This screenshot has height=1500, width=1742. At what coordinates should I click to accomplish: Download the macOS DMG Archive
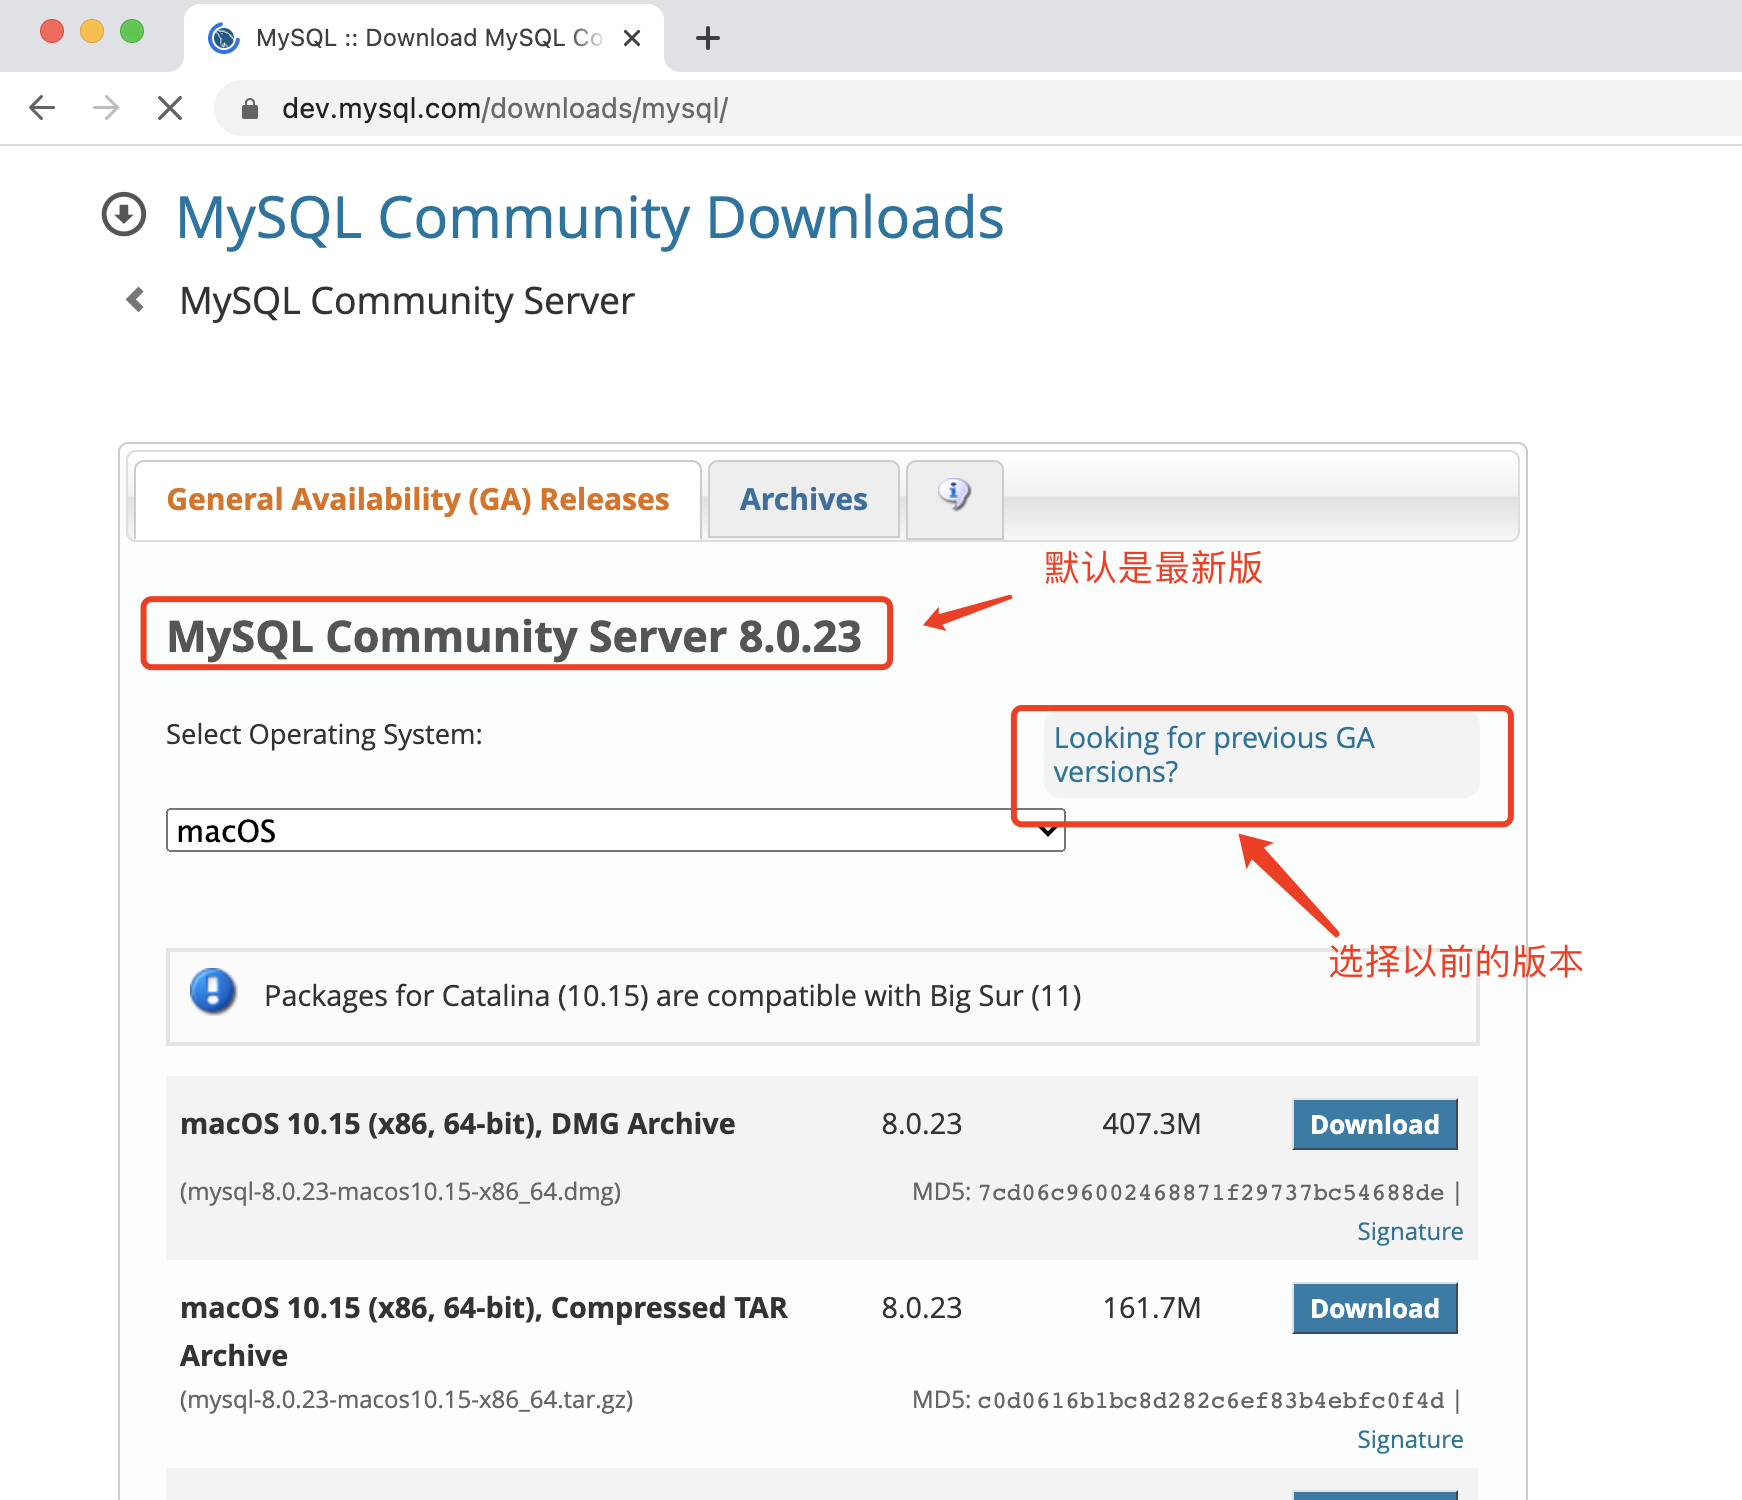click(1375, 1124)
